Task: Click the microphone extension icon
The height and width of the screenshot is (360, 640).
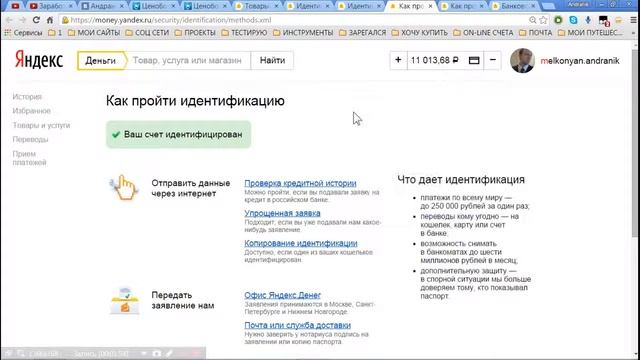Action: pos(588,20)
